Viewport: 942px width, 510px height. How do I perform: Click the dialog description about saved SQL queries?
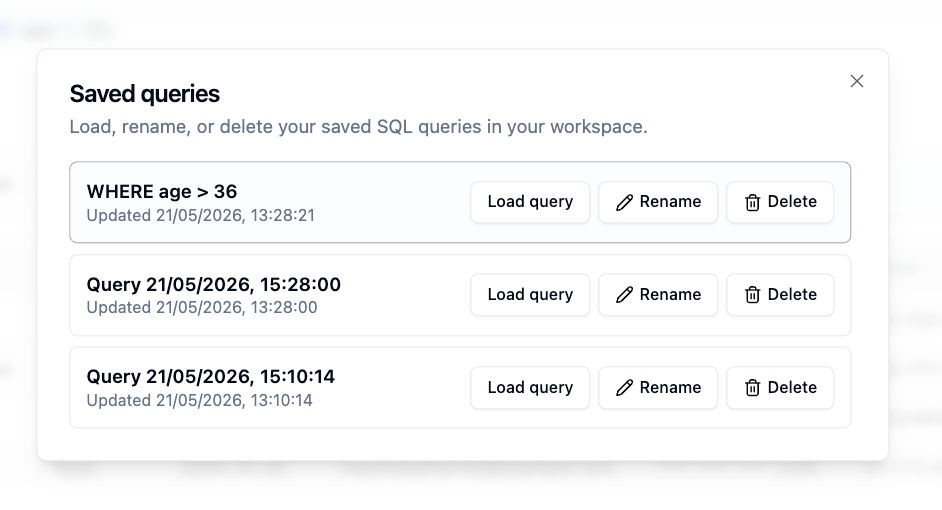click(x=359, y=127)
